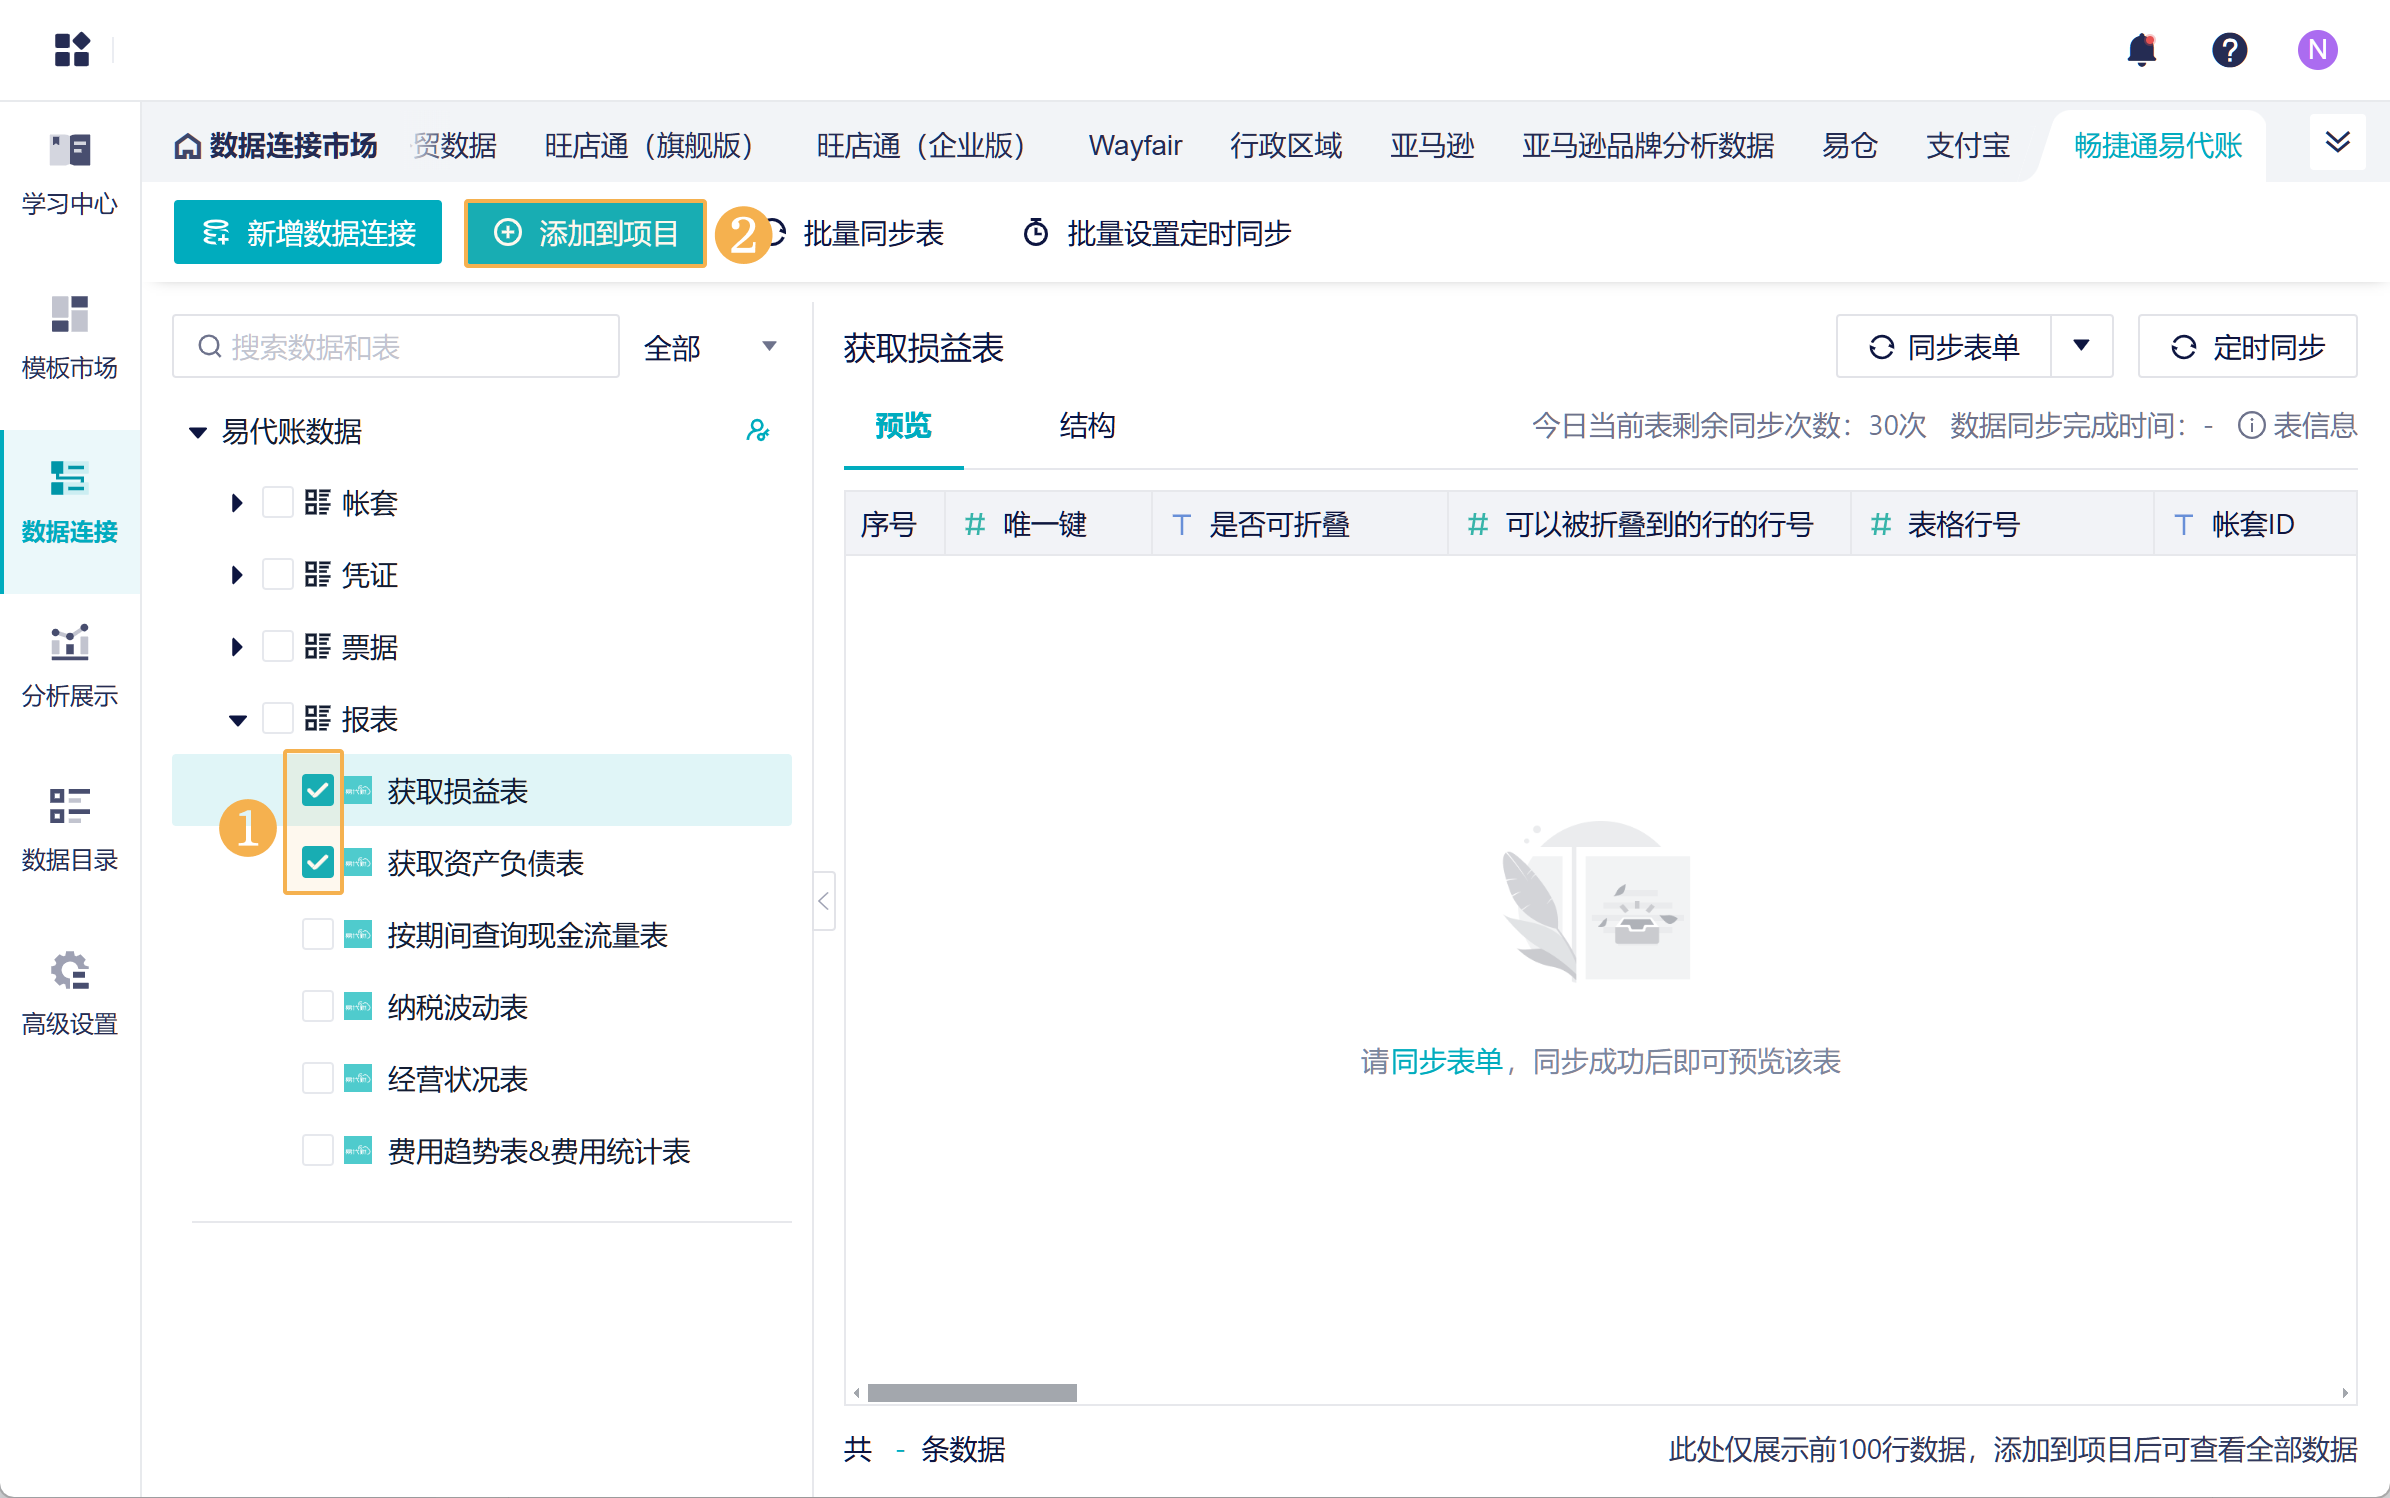Click the 表信息 info icon
Viewport: 2390px width, 1498px height.
[x=2250, y=426]
